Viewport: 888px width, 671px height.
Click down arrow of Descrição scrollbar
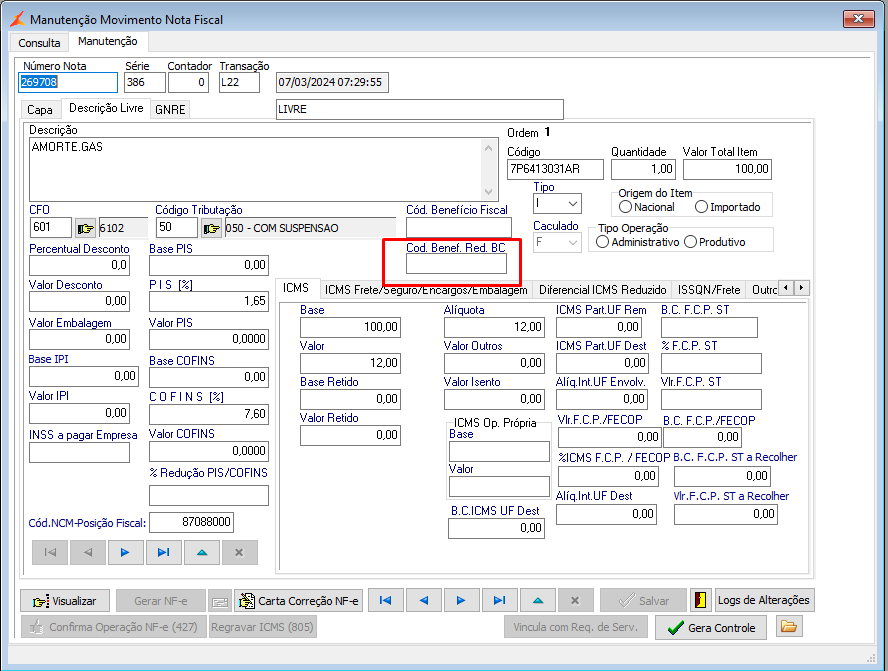click(489, 192)
